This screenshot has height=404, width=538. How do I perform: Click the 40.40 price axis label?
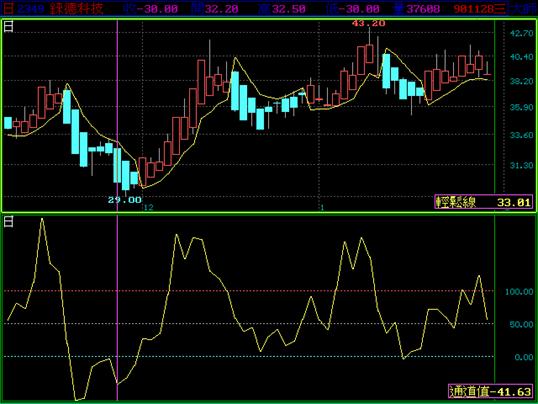pyautogui.click(x=522, y=57)
